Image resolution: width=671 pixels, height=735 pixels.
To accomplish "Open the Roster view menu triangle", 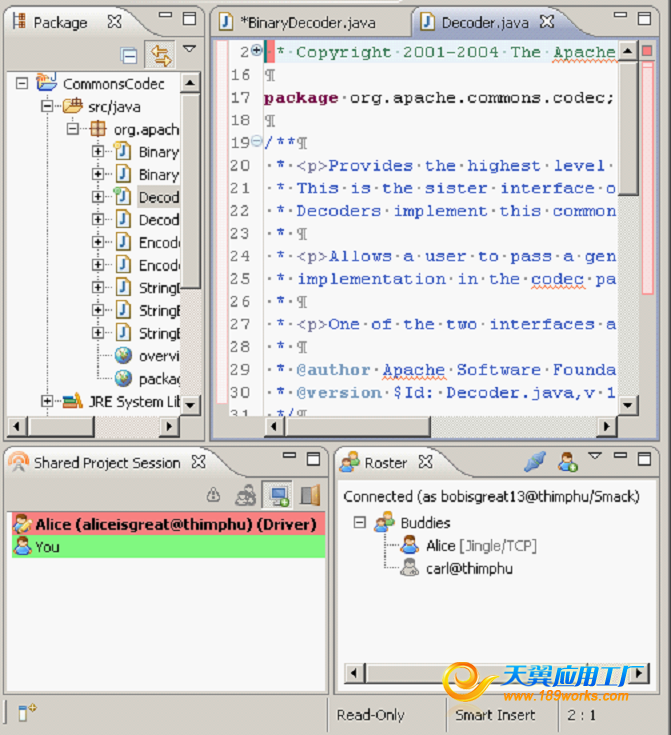I will click(595, 455).
